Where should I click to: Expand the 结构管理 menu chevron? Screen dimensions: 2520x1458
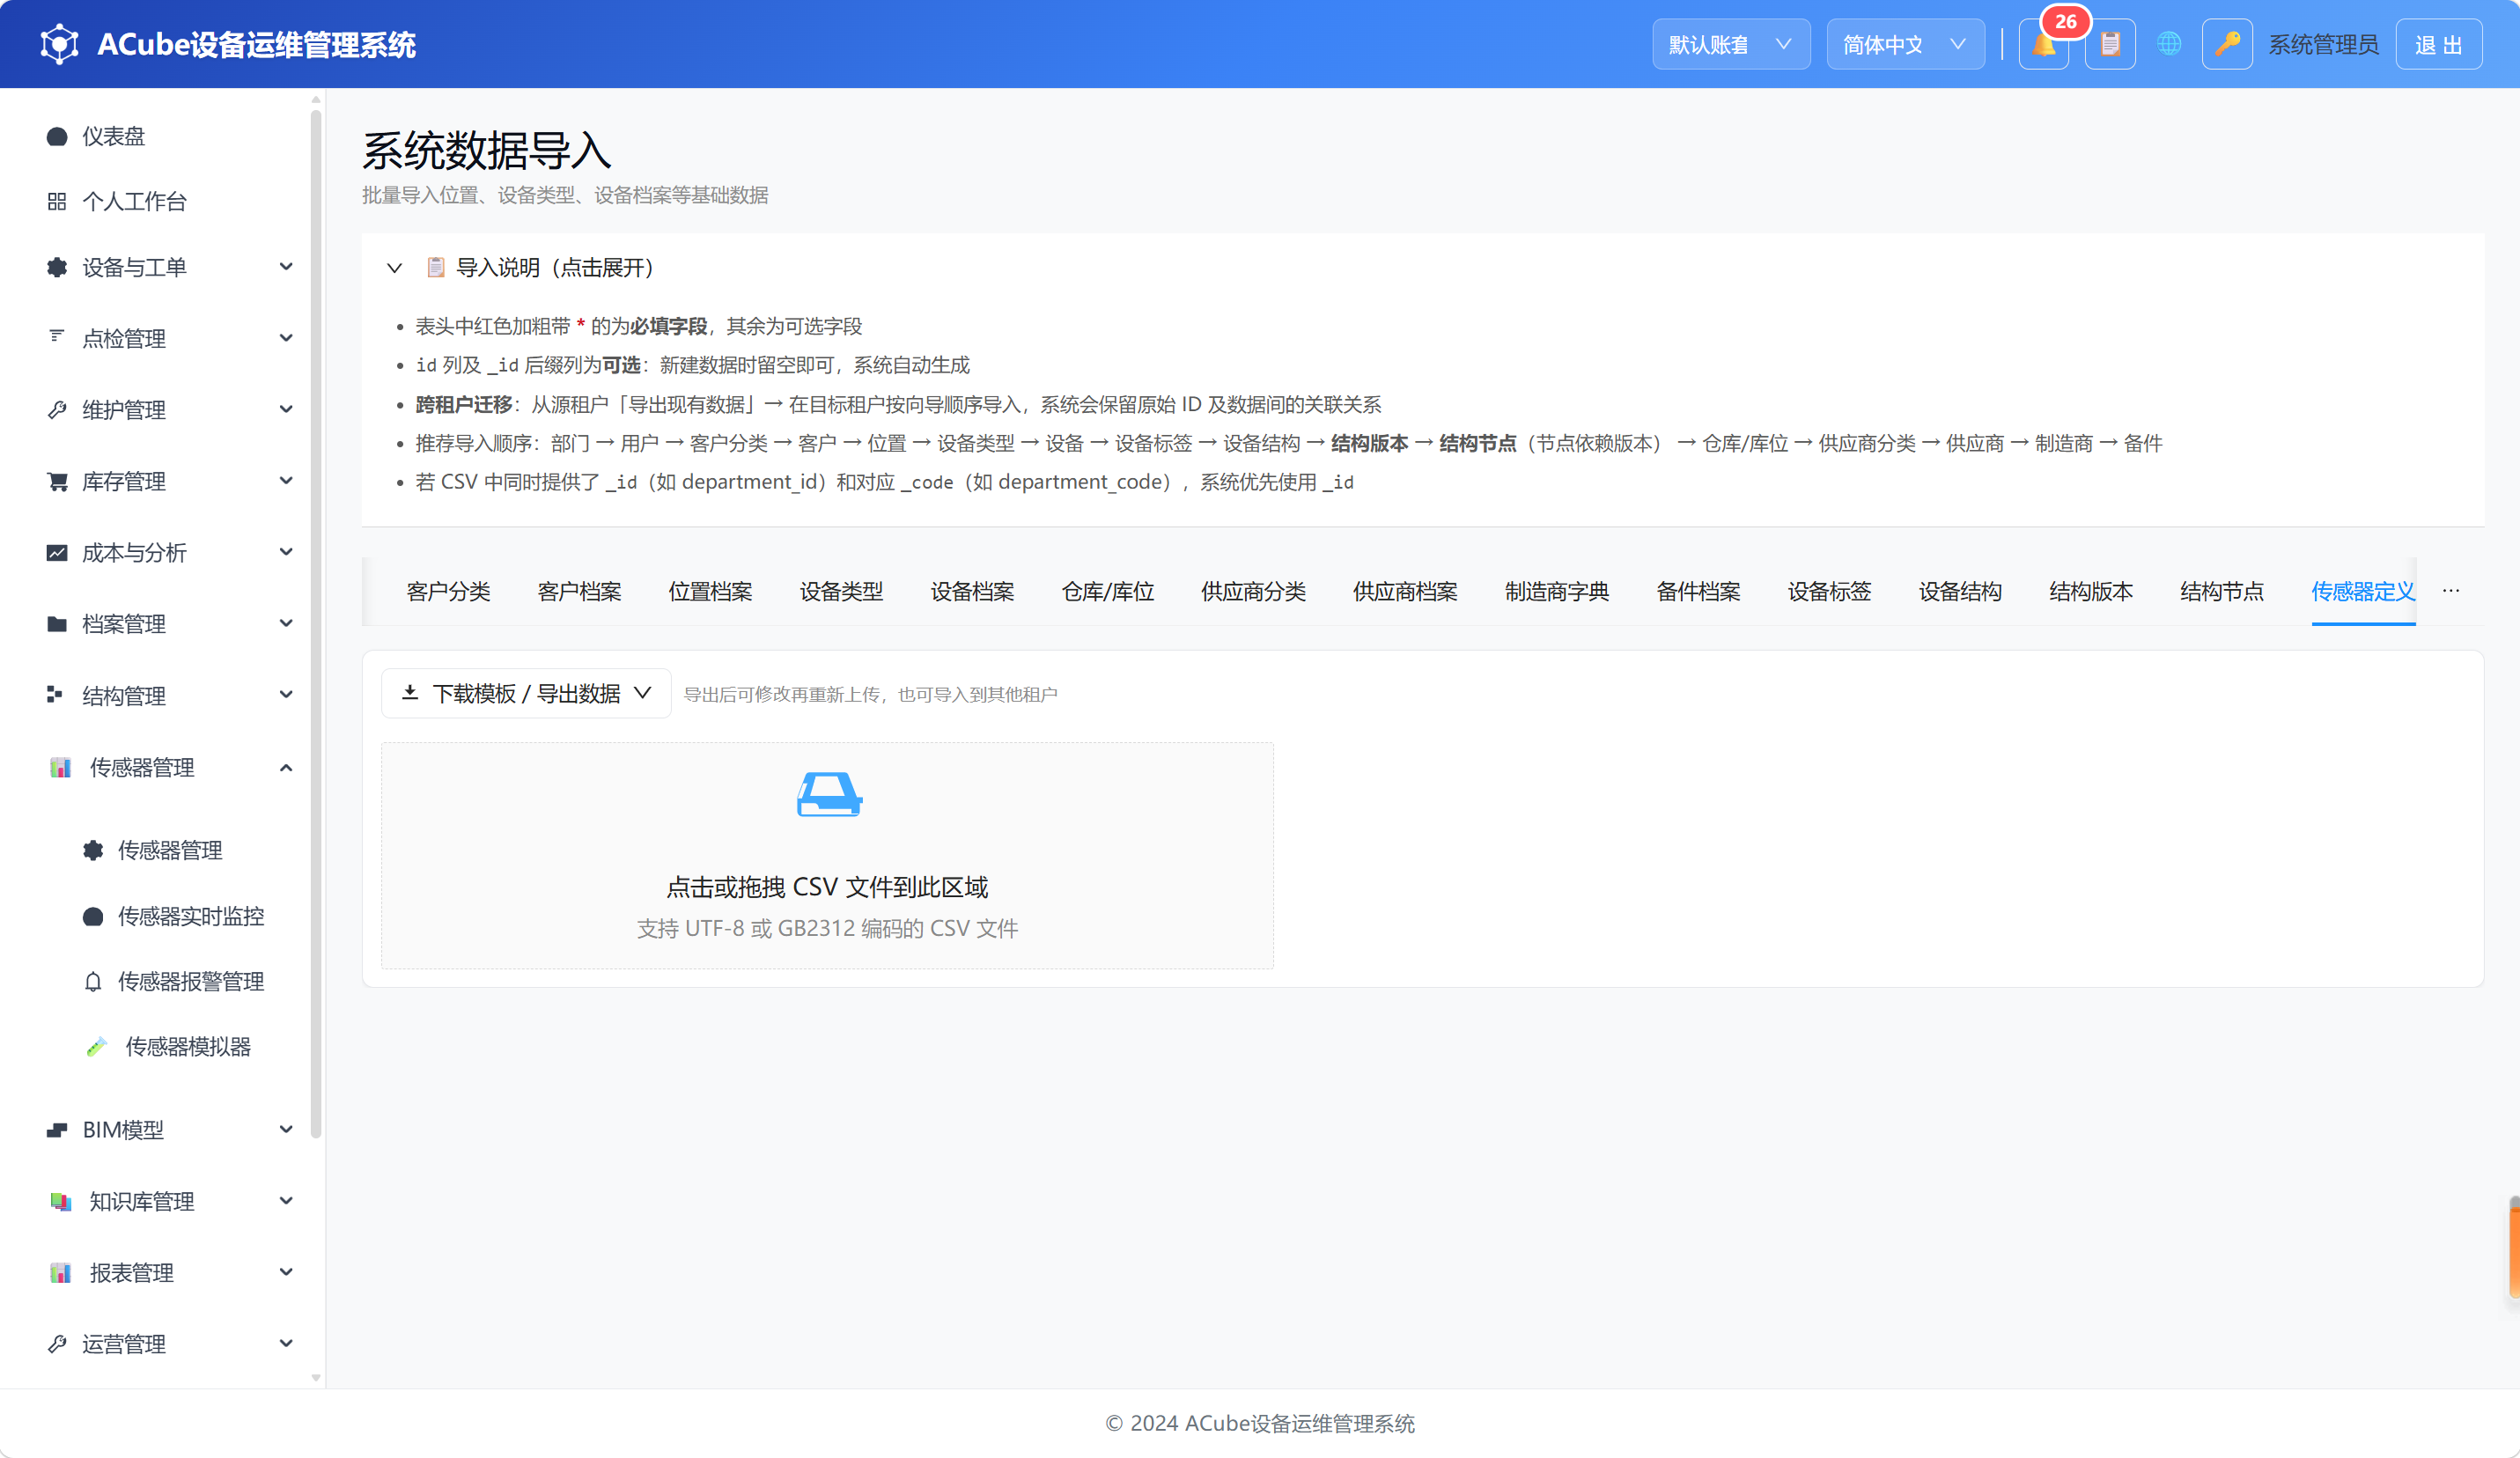click(x=286, y=695)
